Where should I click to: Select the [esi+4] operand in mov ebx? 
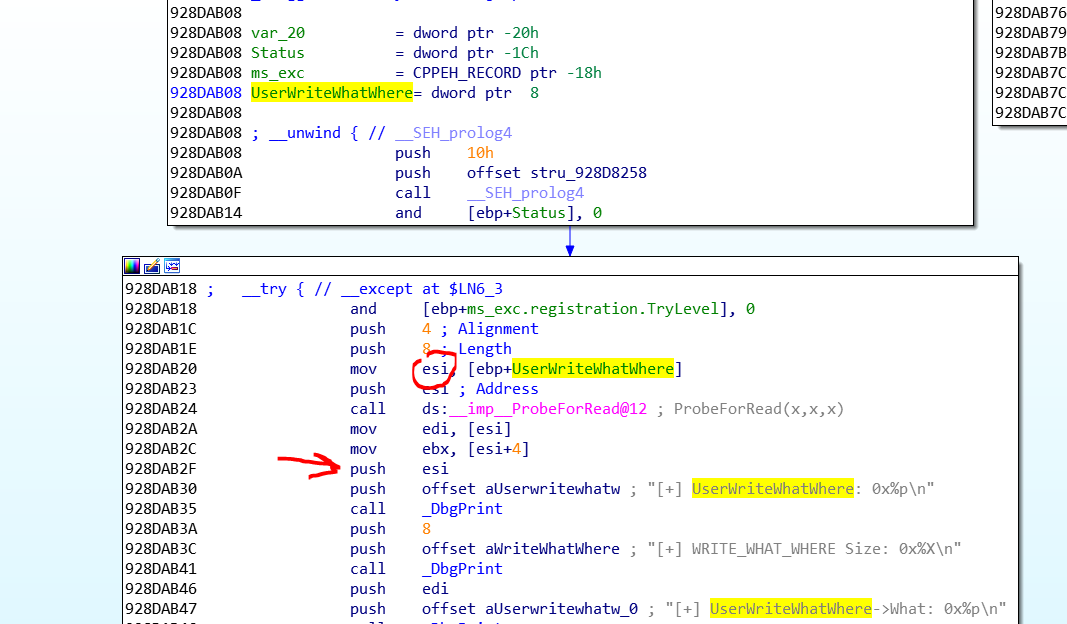(498, 449)
